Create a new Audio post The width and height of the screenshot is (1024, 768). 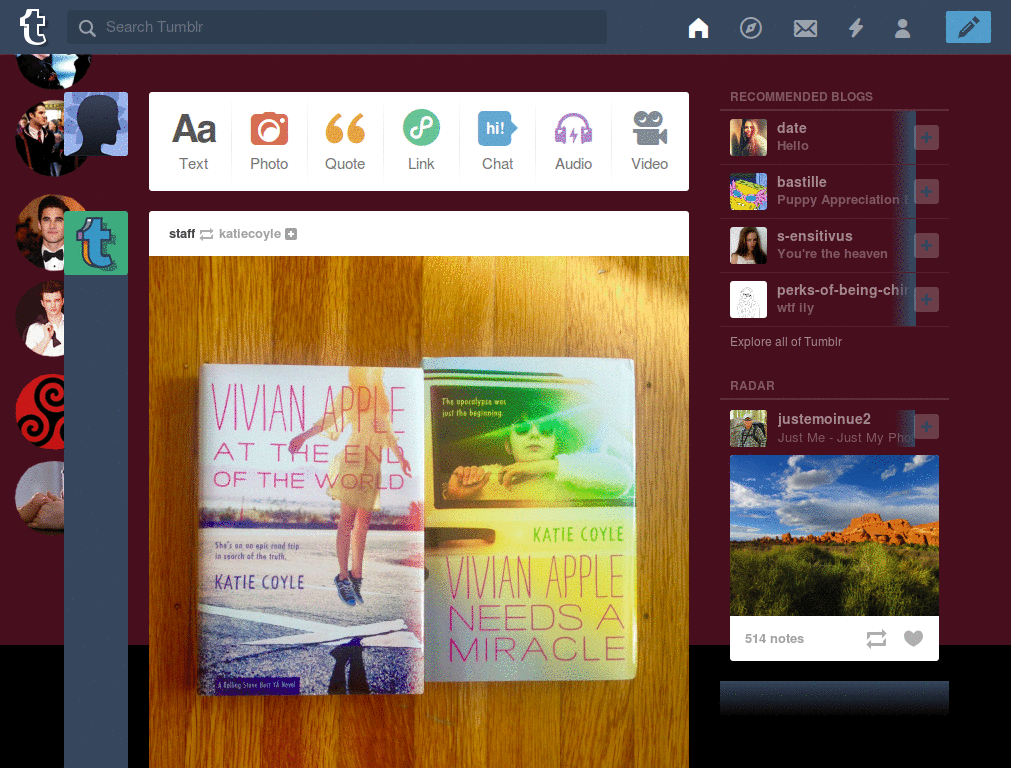pyautogui.click(x=573, y=141)
